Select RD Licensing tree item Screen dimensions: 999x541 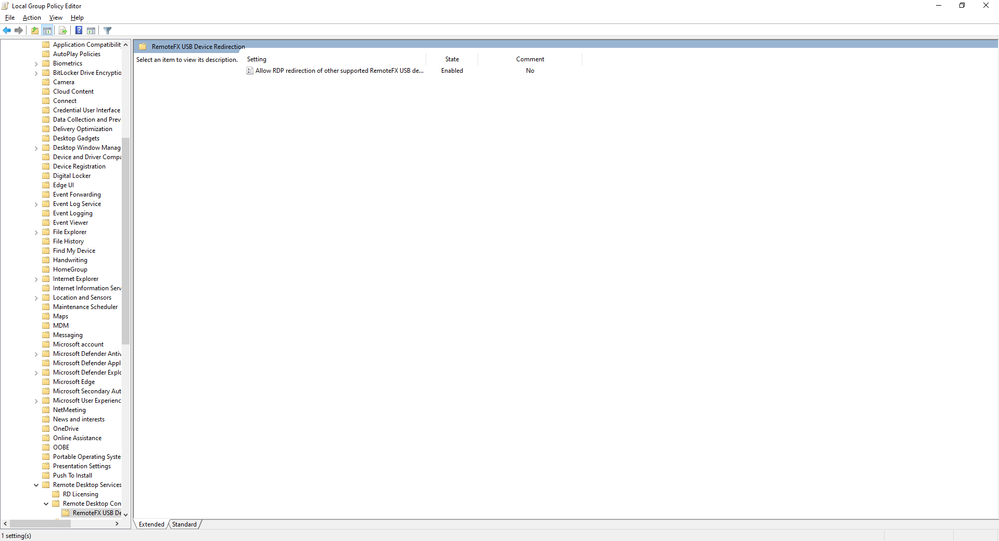pos(80,494)
